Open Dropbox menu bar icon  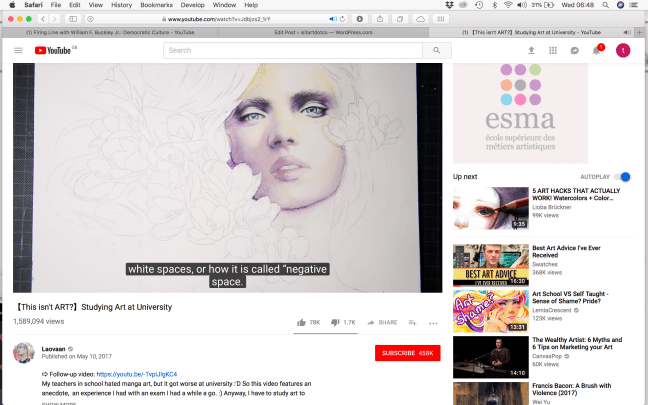pos(450,5)
